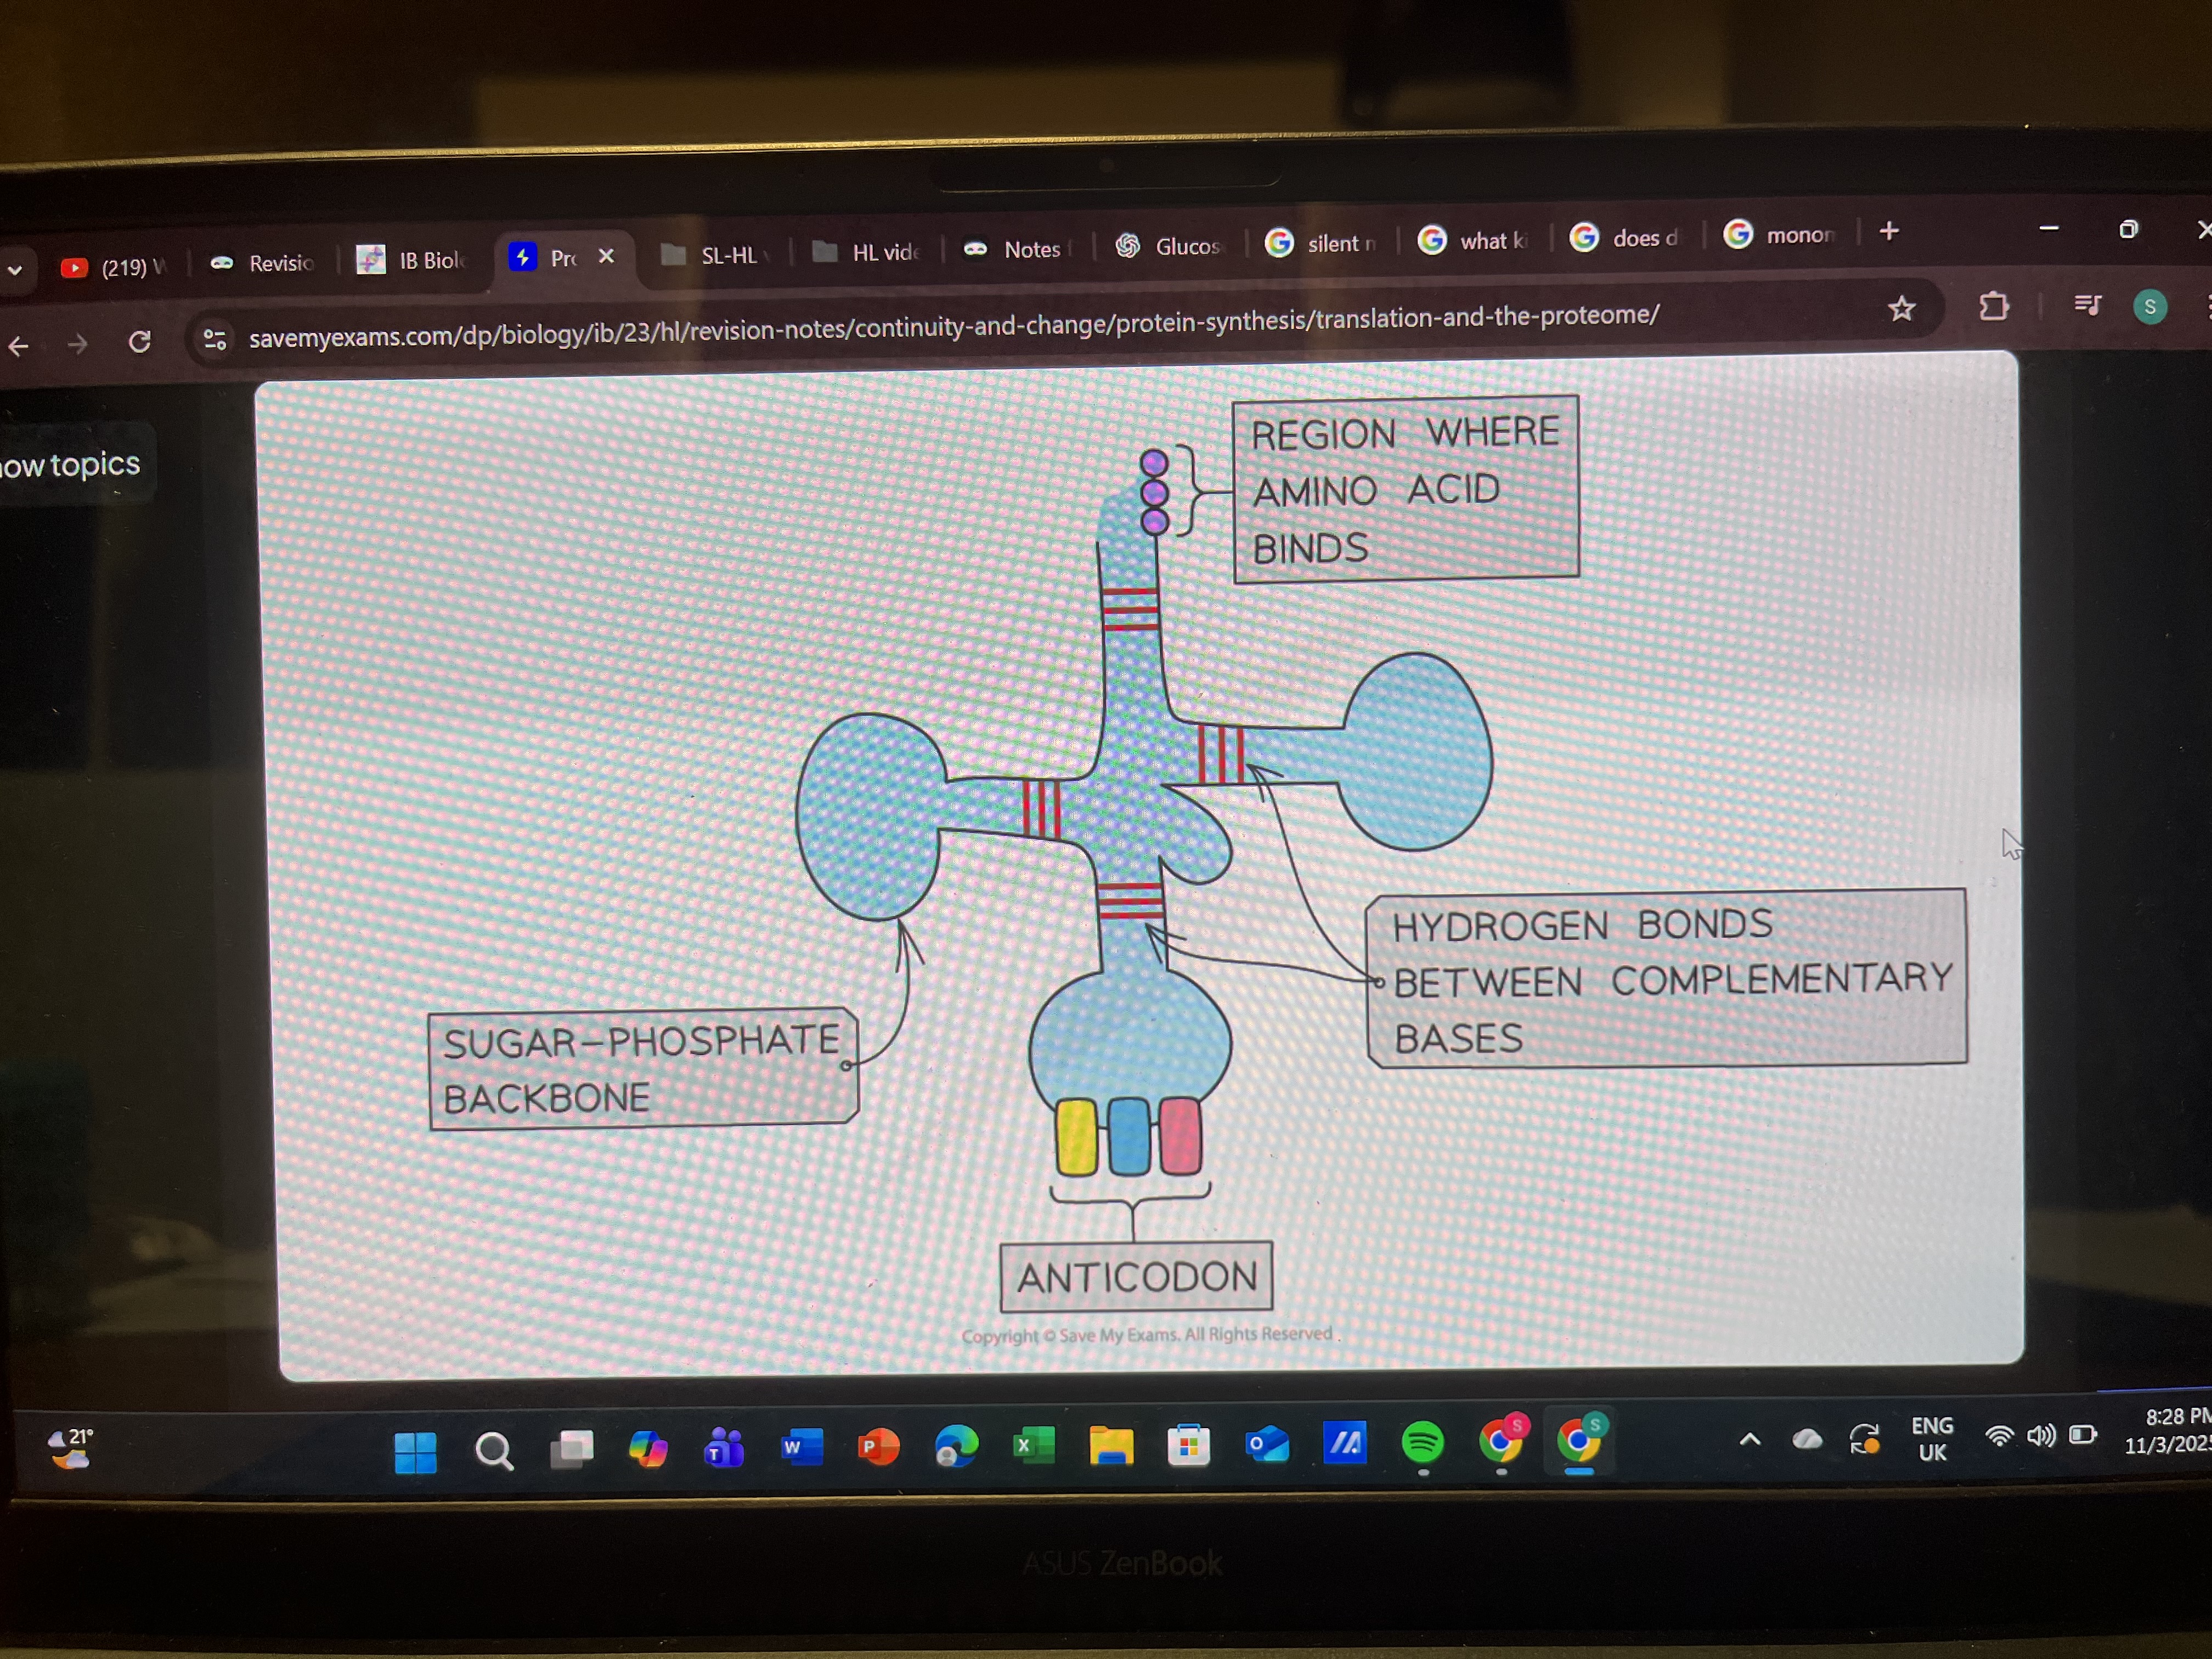Screen dimensions: 2212x1659
Task: Open Spotify from the taskbar
Action: 1423,1443
